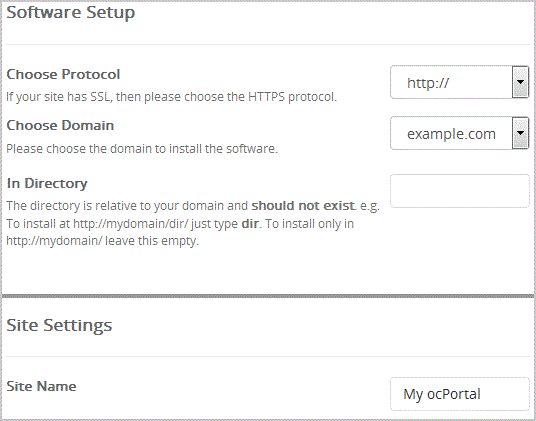The height and width of the screenshot is (421, 536).
Task: Select the http:// protocol combo box
Action: pyautogui.click(x=459, y=82)
